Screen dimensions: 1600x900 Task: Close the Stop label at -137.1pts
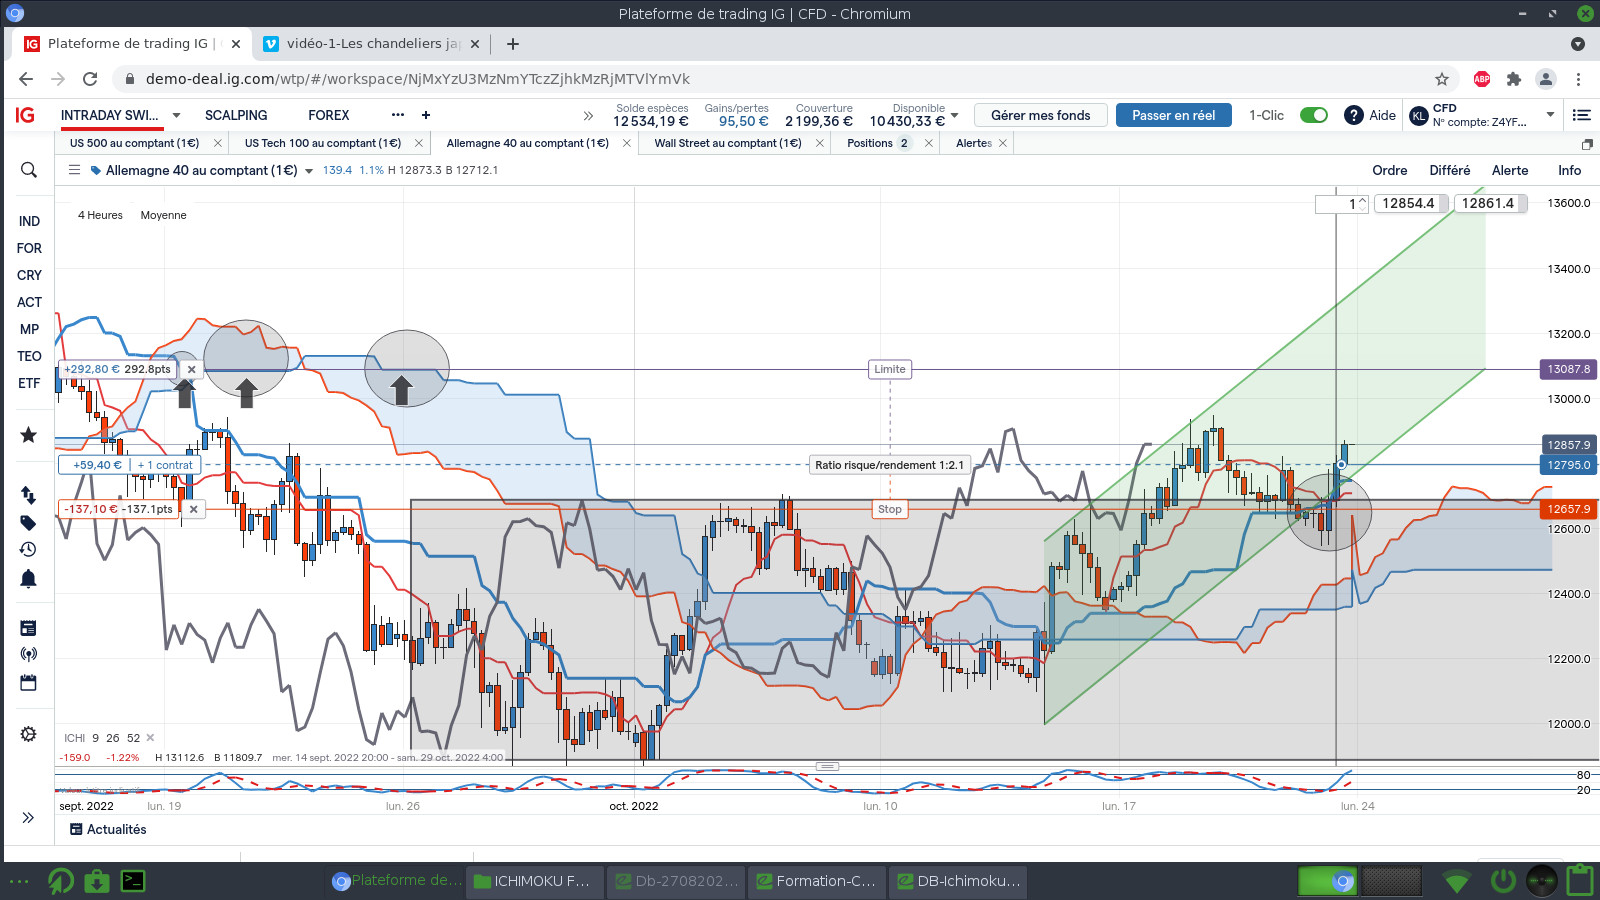point(194,509)
